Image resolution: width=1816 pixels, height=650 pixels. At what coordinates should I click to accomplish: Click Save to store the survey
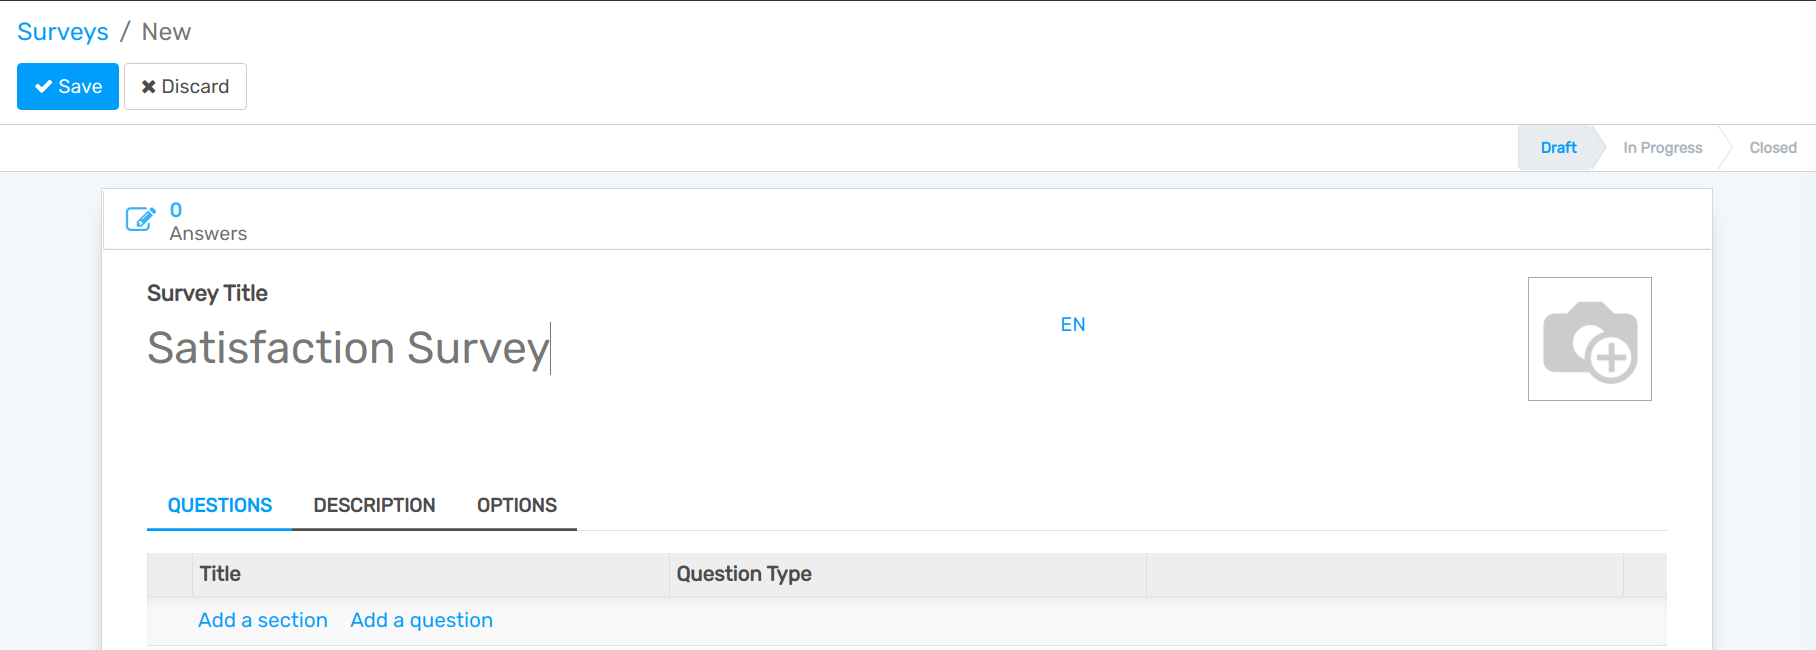pyautogui.click(x=67, y=86)
